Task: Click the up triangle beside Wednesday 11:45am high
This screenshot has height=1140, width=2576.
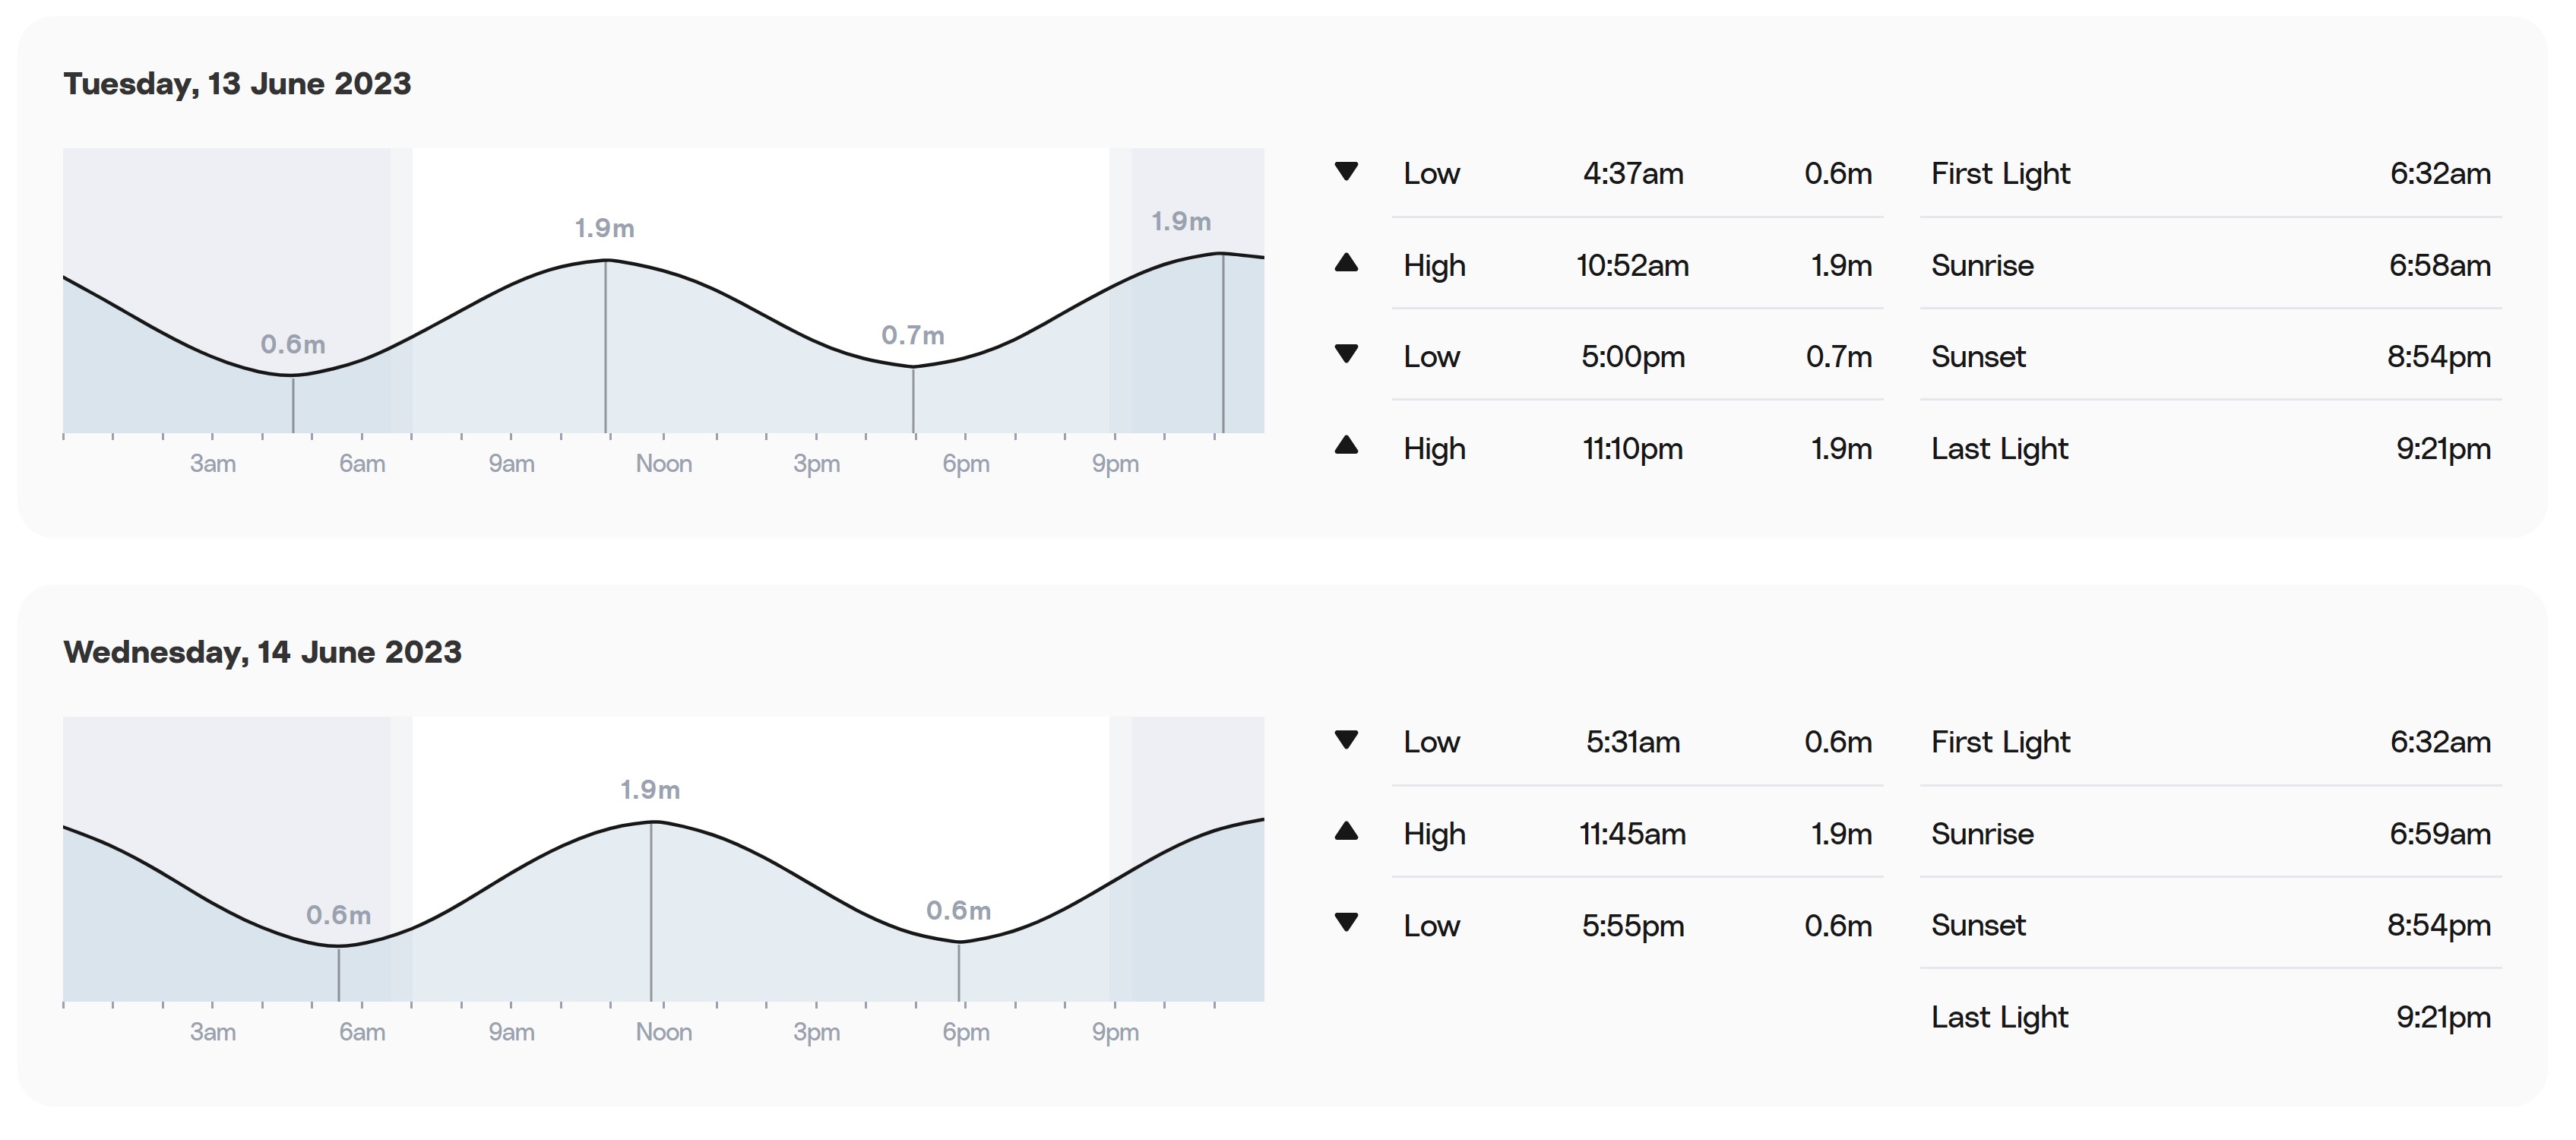Action: pyautogui.click(x=1346, y=831)
